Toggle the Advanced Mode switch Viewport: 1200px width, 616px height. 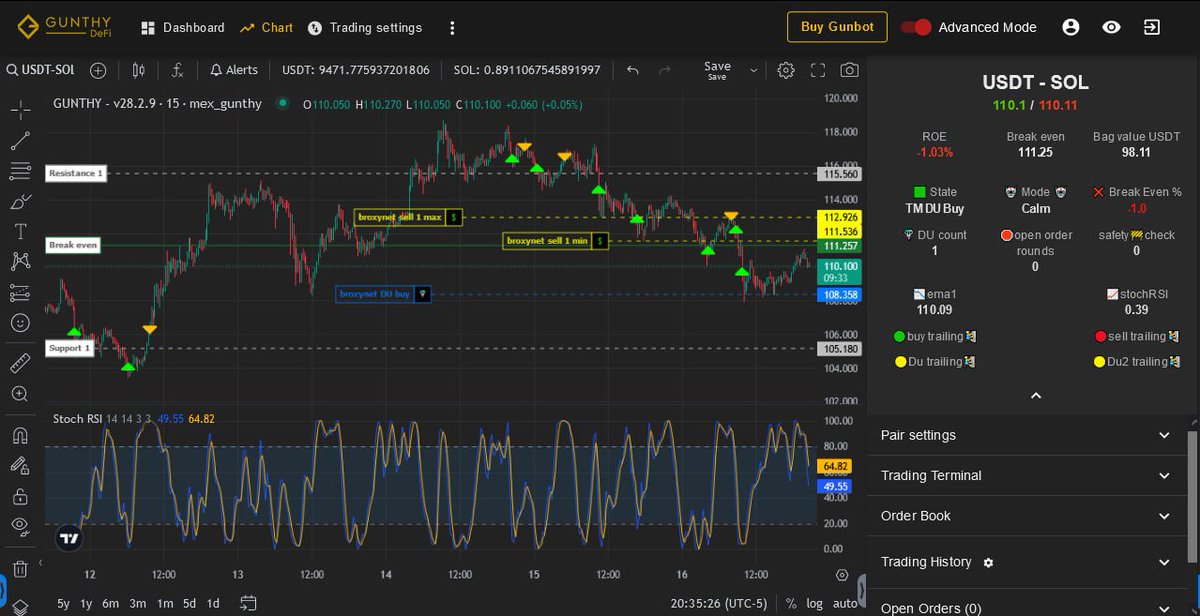(917, 27)
